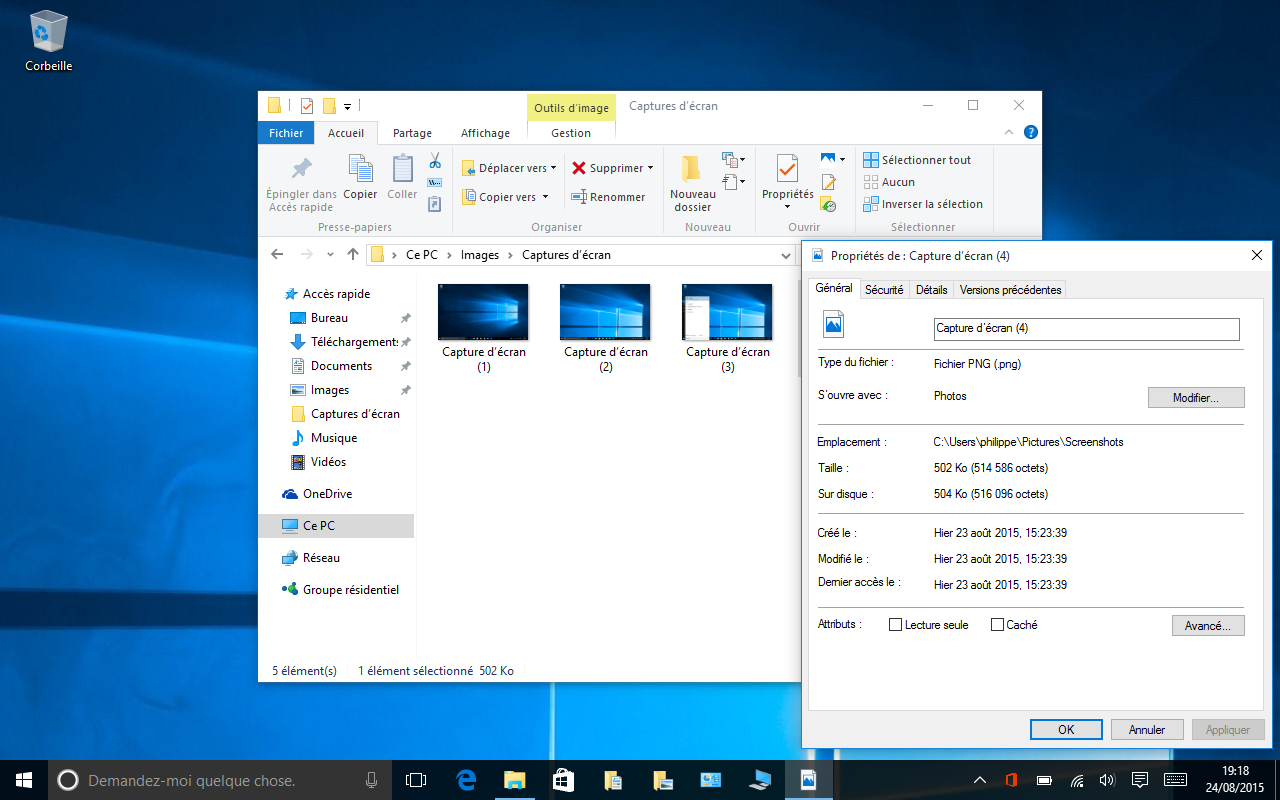The width and height of the screenshot is (1280, 800).
Task: Click Aucun in the Sélectionner group
Action: click(x=889, y=182)
